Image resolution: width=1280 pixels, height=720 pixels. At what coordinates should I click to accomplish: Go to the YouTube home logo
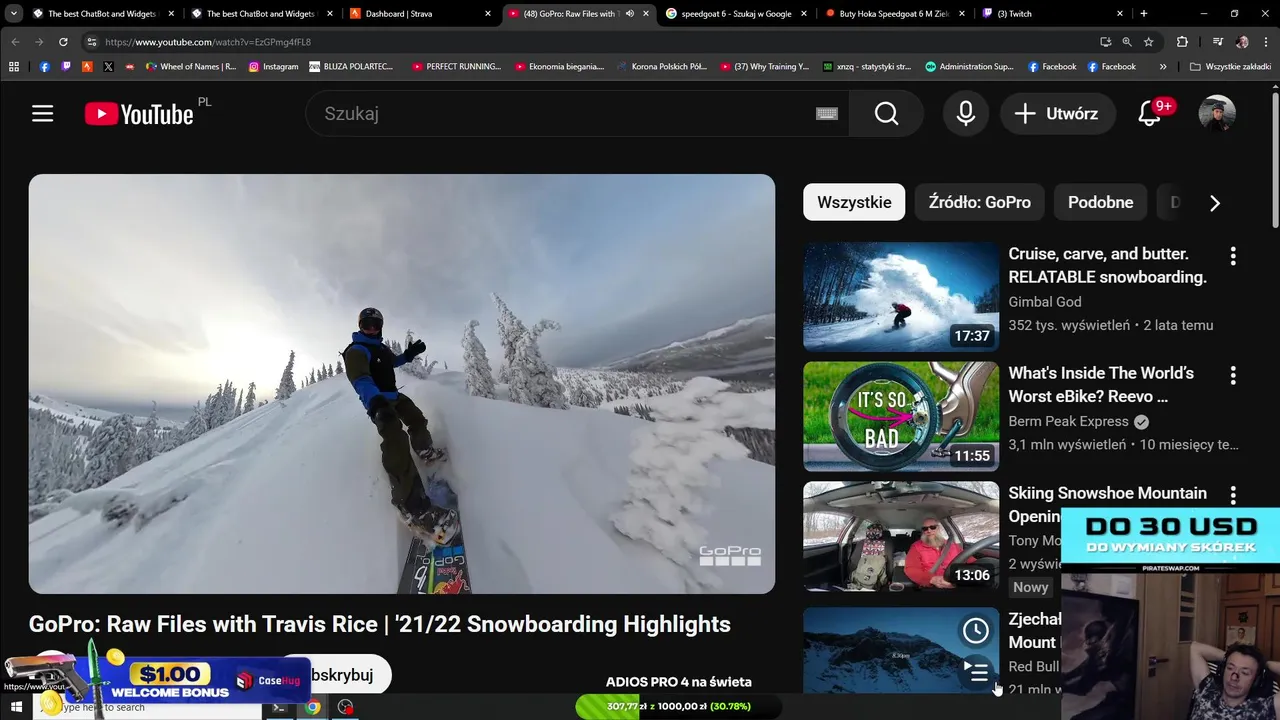(139, 114)
